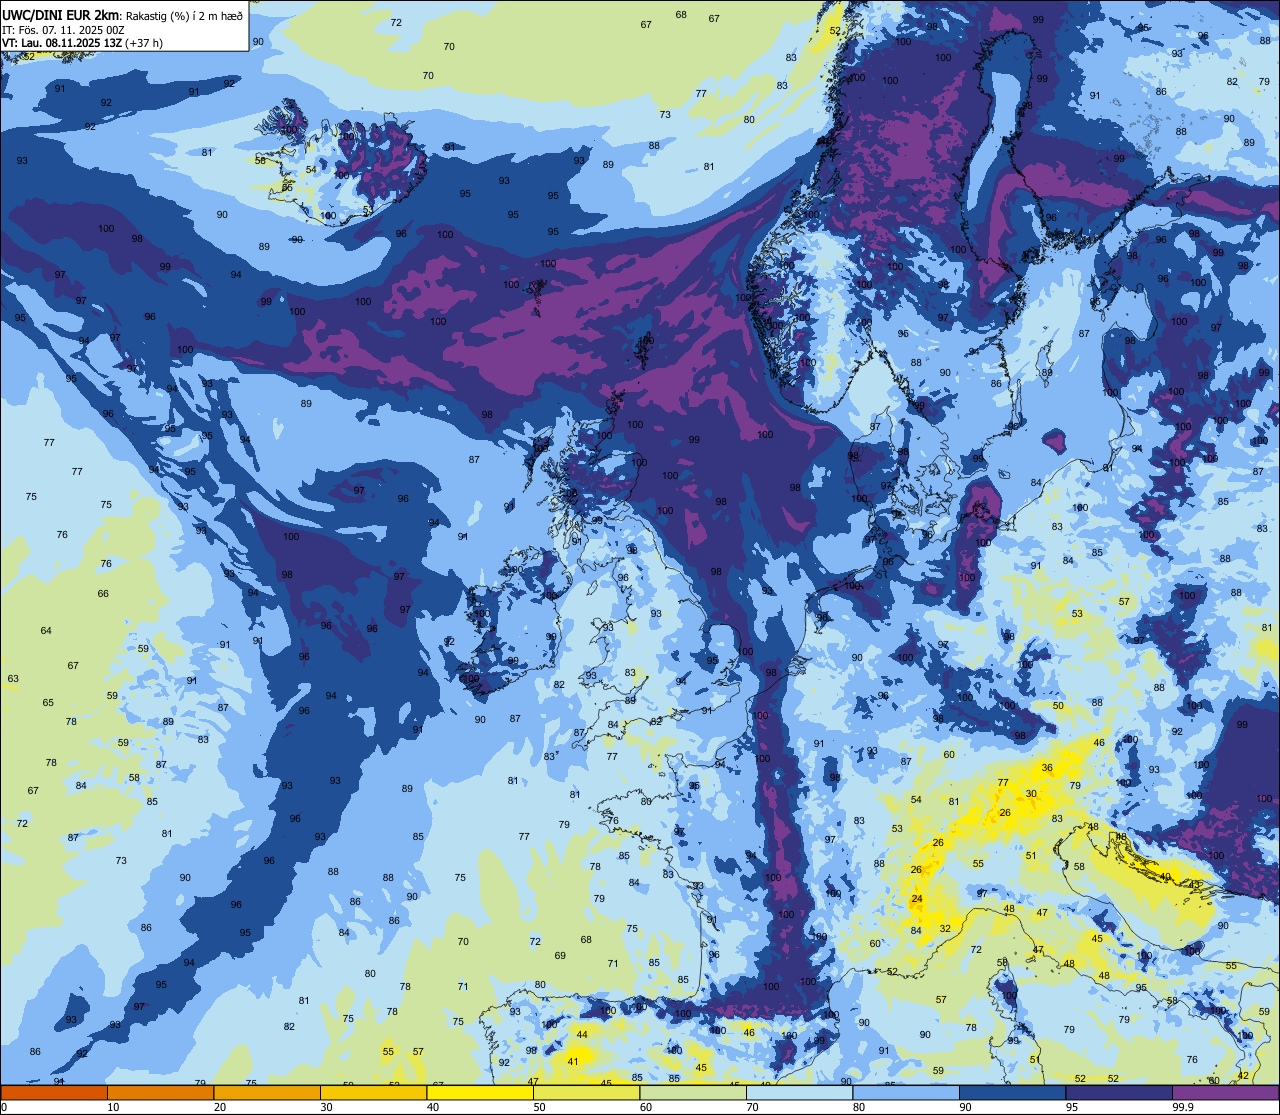Click the dark orange 0–10 legend swatch
The width and height of the screenshot is (1280, 1115).
pyautogui.click(x=54, y=1092)
